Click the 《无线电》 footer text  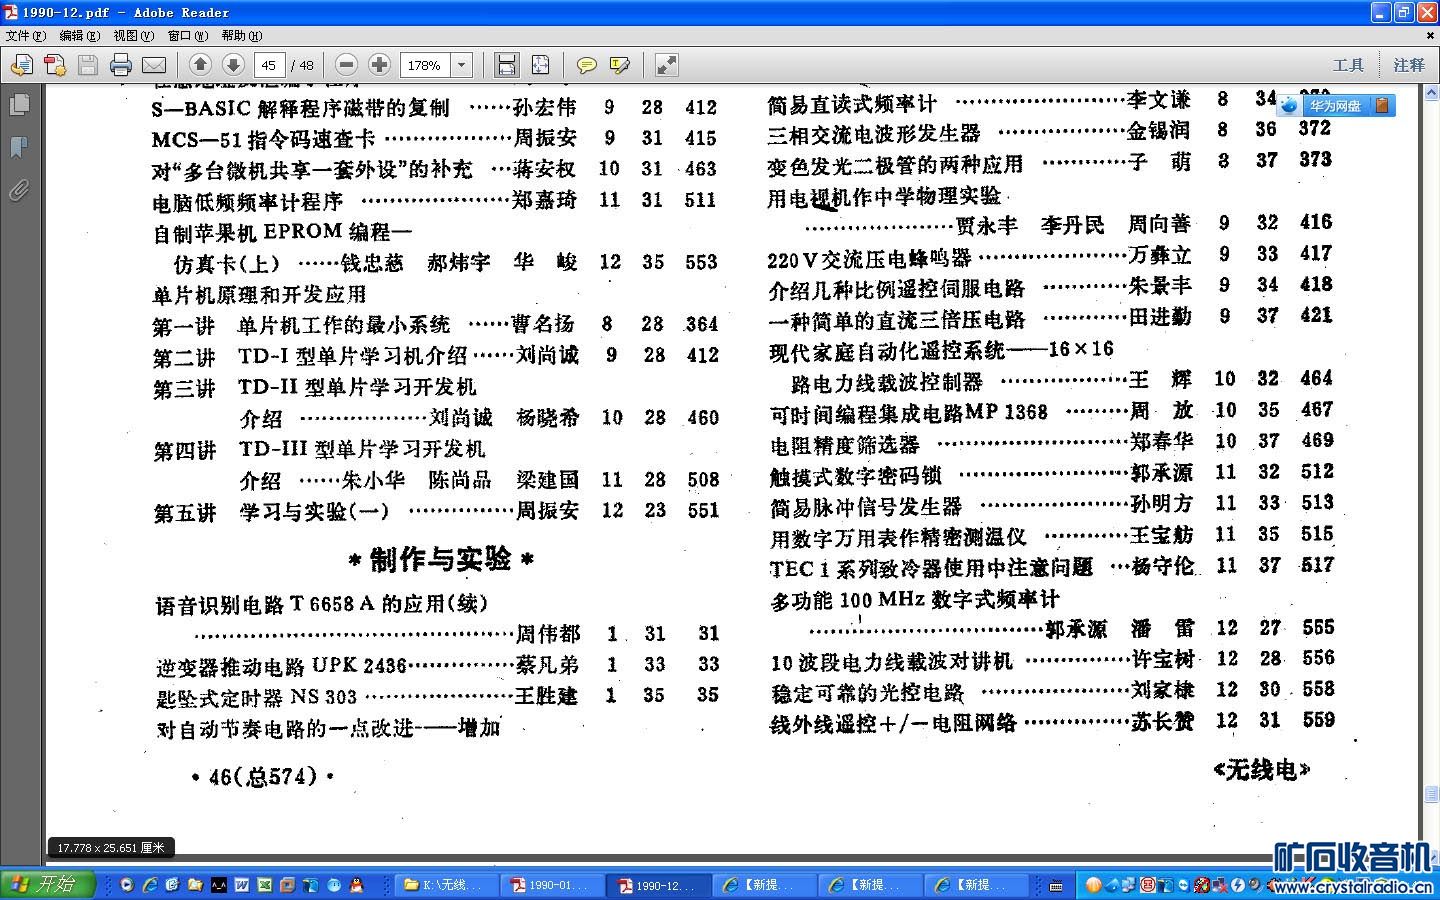pos(1261,769)
